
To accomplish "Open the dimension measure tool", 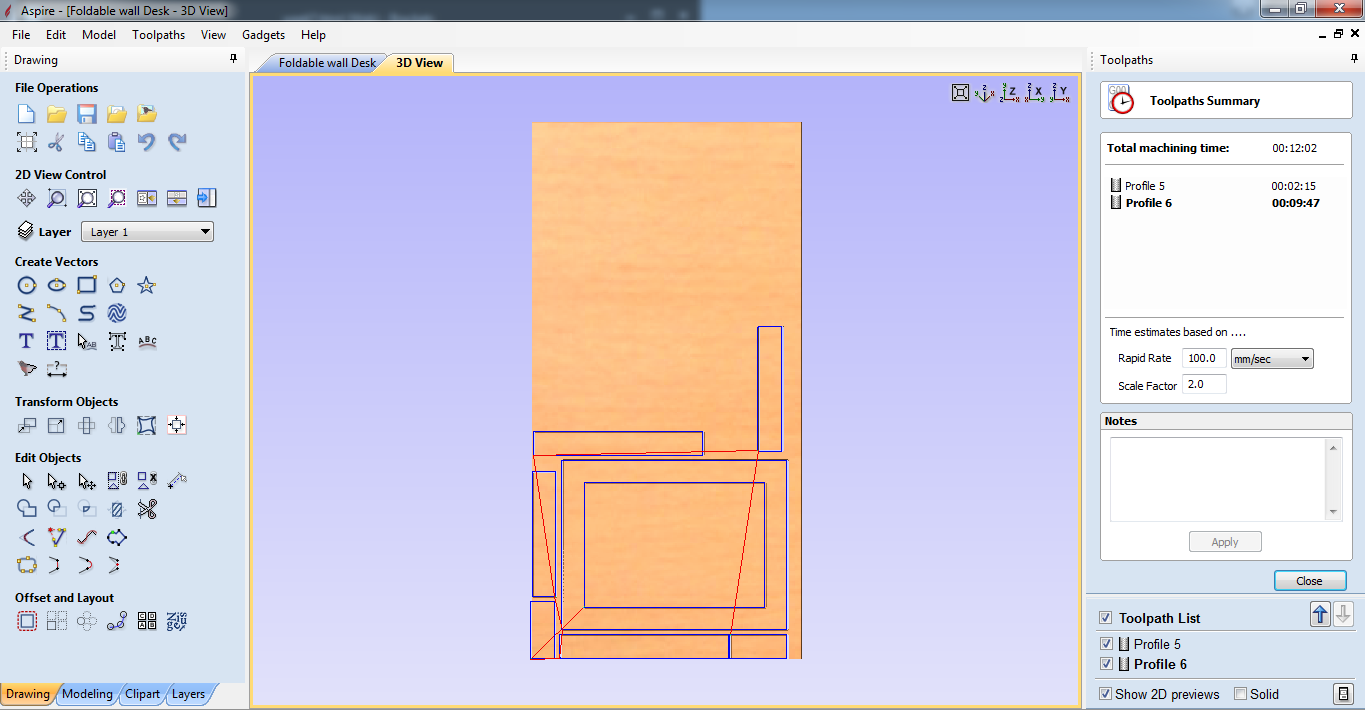I will pyautogui.click(x=57, y=369).
